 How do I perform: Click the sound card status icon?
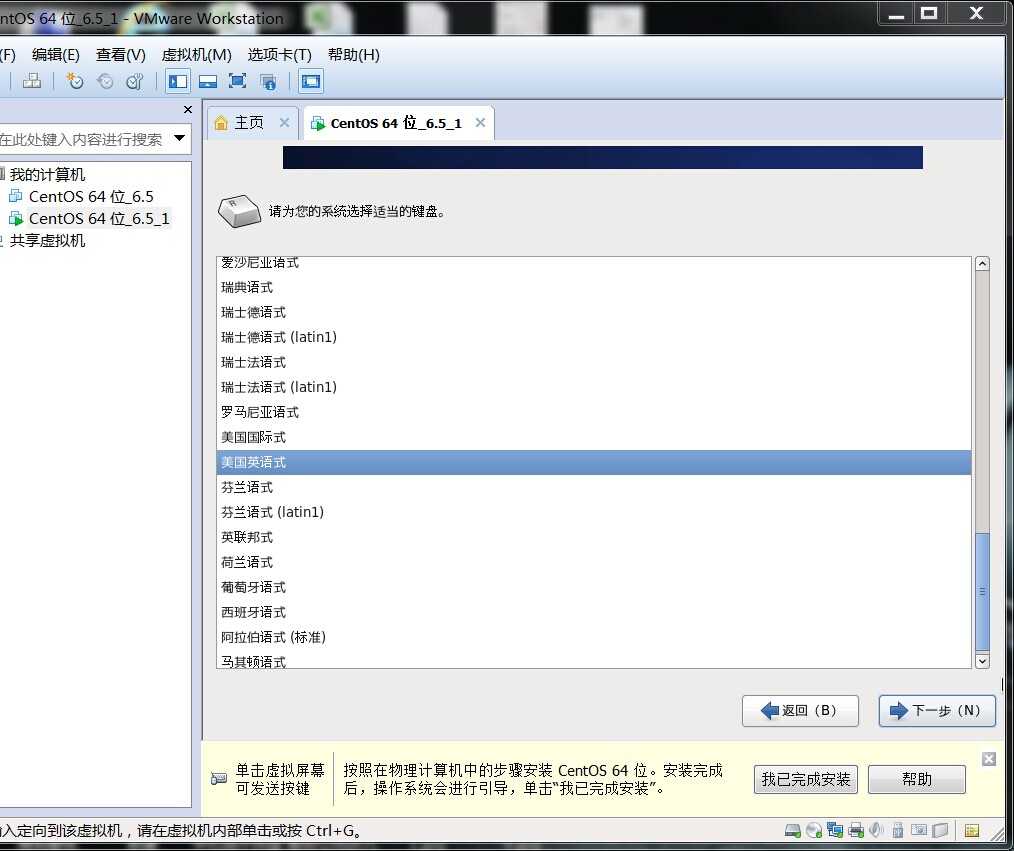coord(877,830)
